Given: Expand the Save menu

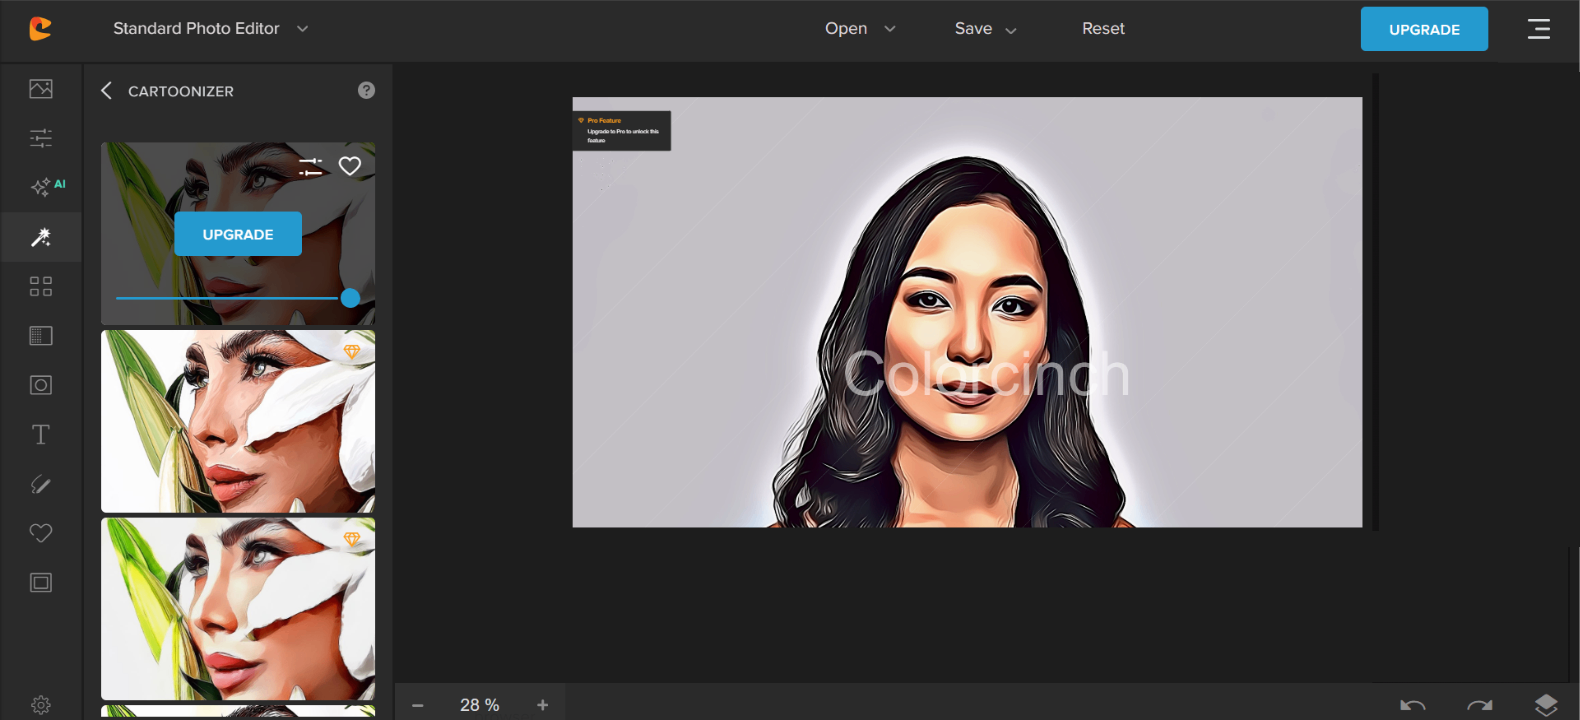Looking at the screenshot, I should (x=986, y=29).
